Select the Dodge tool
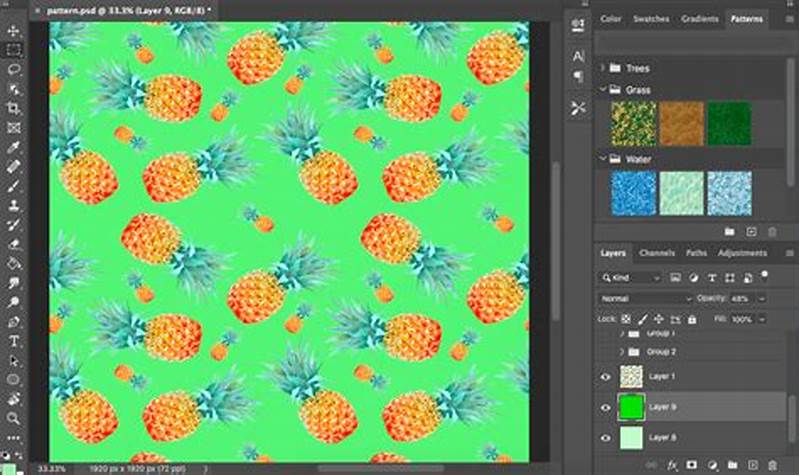This screenshot has width=800, height=475. click(x=14, y=302)
